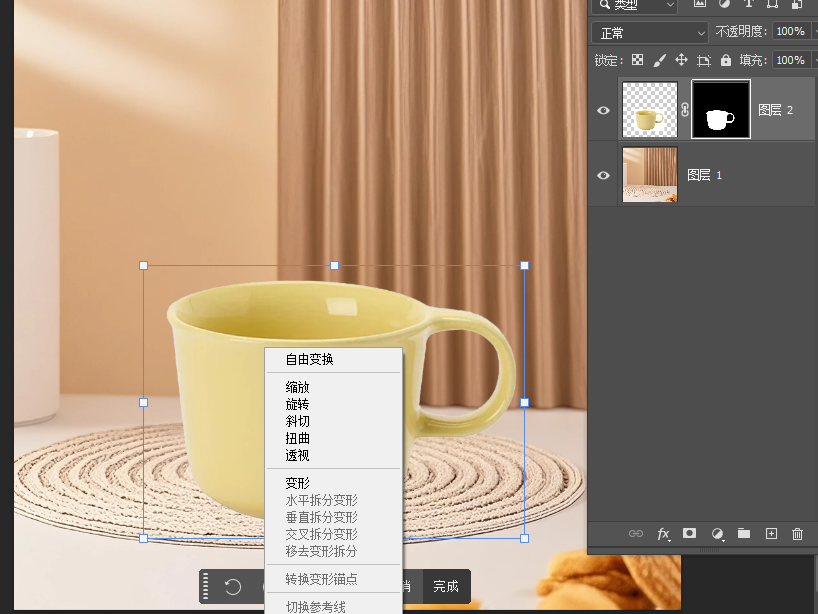Click the left-middle transform handle
Image resolution: width=818 pixels, height=614 pixels.
143,402
